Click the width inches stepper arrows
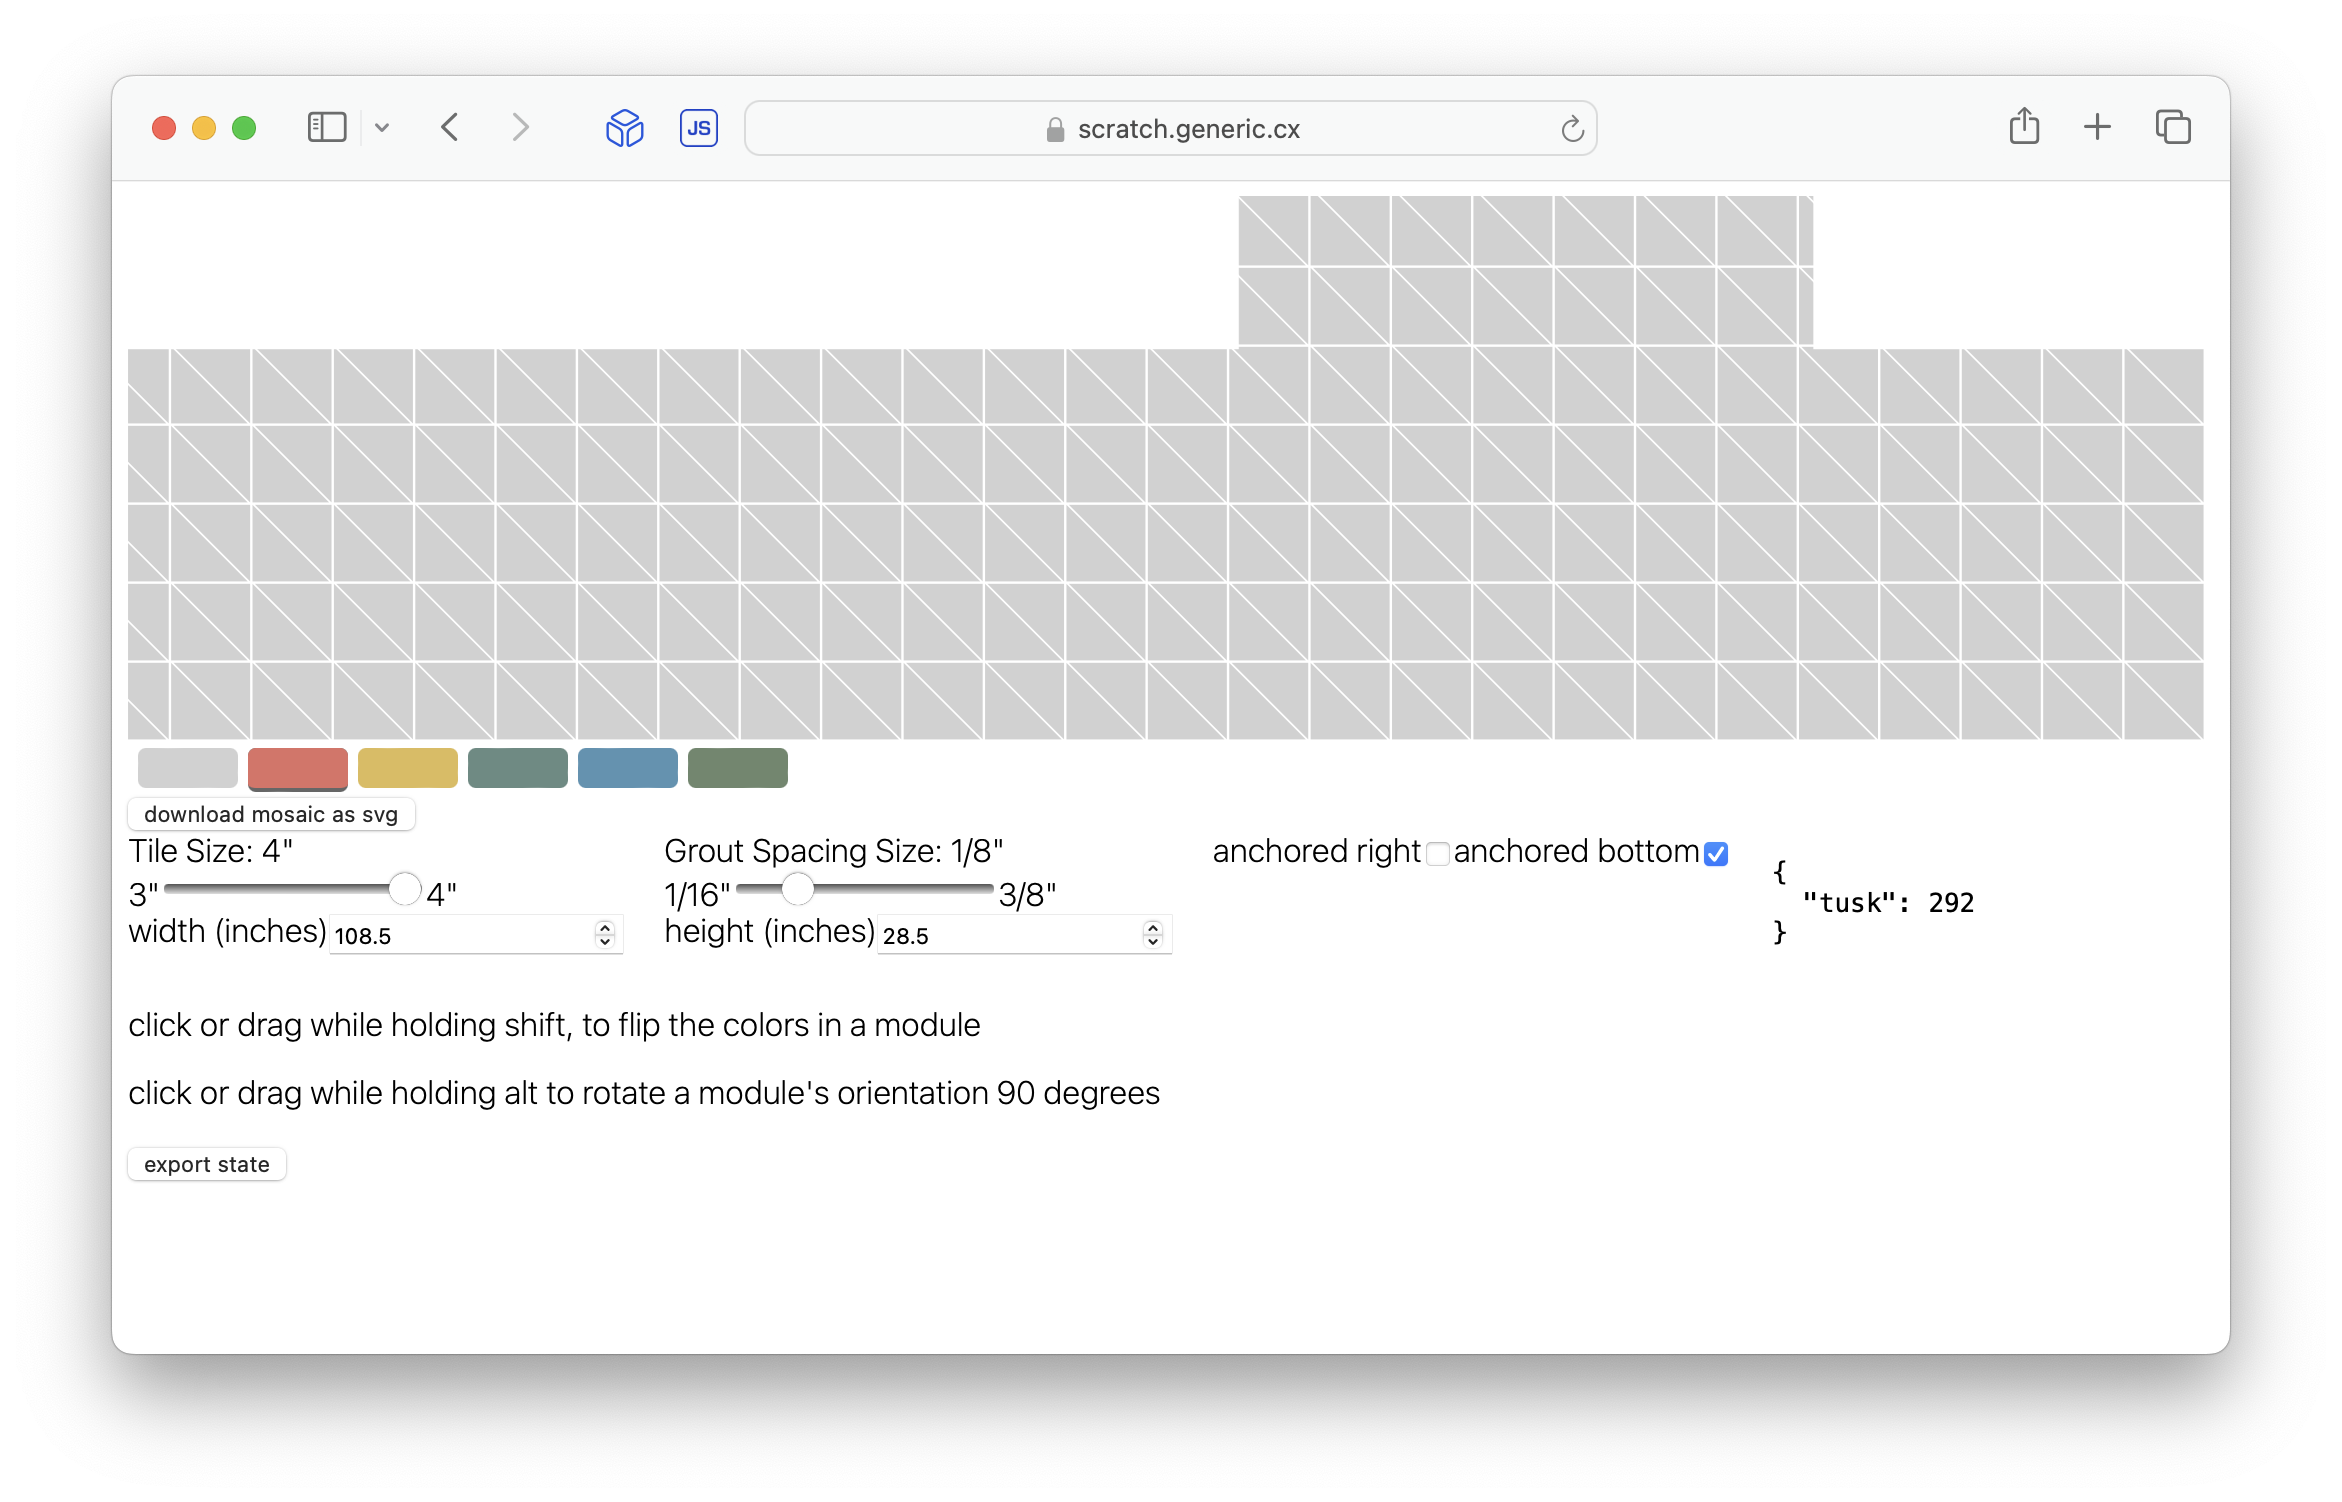2342x1502 pixels. click(605, 934)
